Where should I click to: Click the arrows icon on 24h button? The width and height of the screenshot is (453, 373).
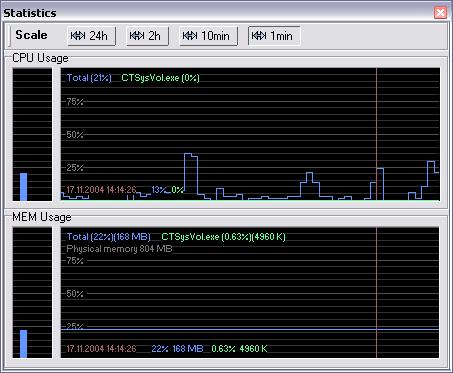78,36
